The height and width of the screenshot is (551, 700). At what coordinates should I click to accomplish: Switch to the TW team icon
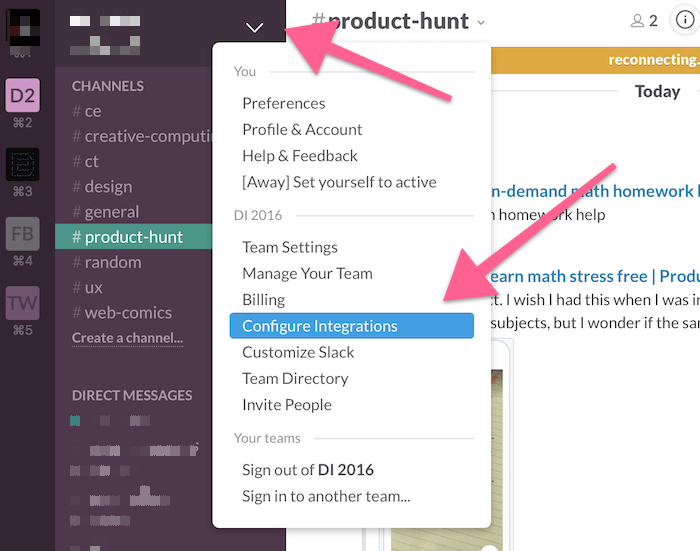pos(22,303)
